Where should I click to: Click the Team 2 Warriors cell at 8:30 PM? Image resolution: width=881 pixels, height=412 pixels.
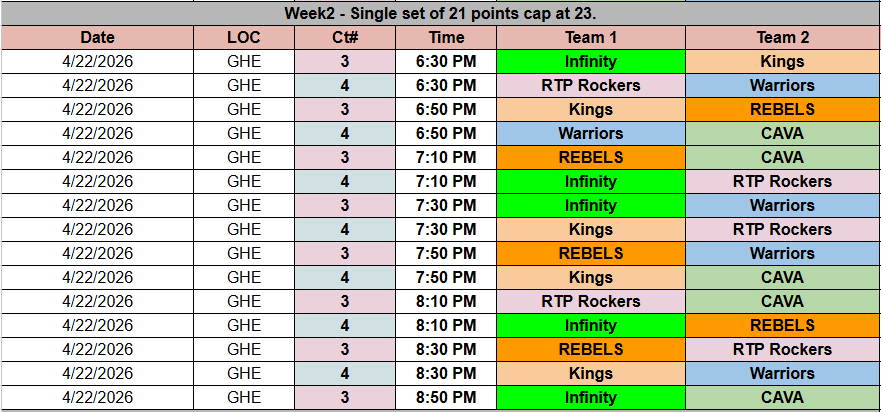click(783, 373)
